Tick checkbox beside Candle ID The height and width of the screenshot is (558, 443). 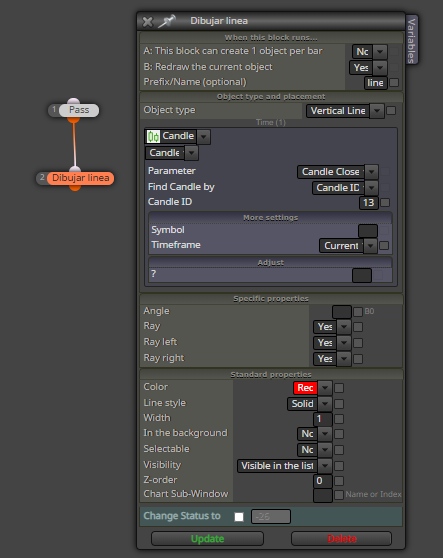(385, 202)
